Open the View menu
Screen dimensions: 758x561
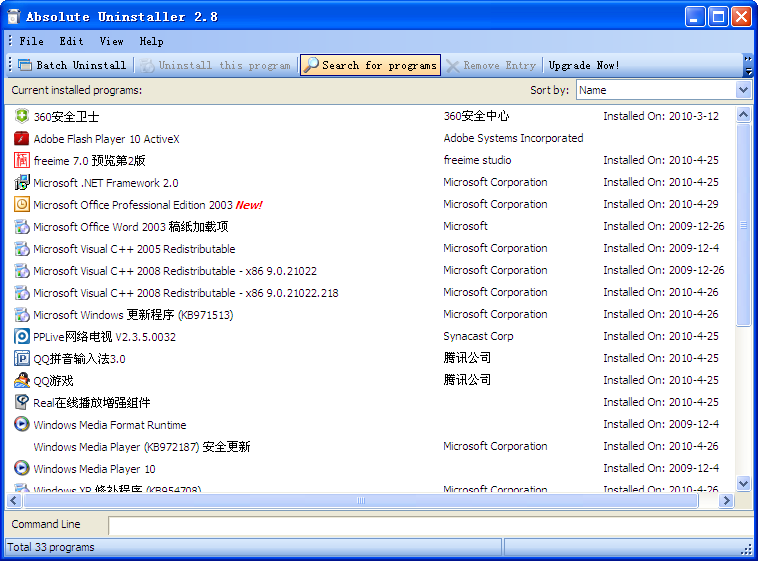click(111, 41)
